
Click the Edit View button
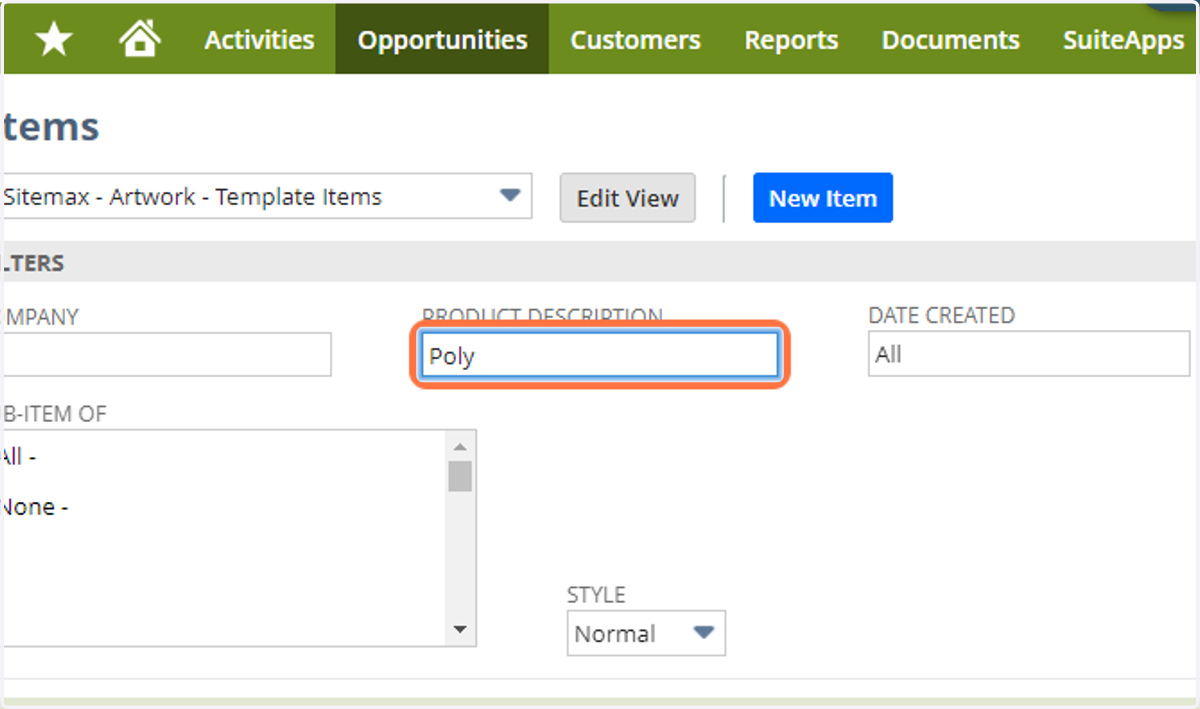point(627,198)
